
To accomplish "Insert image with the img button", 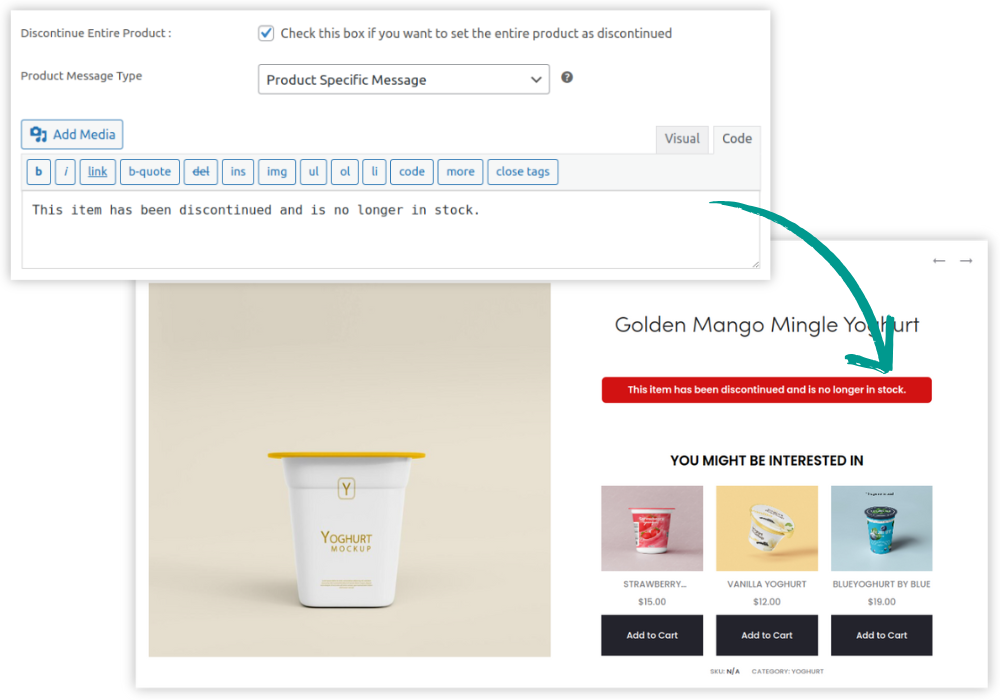I will click(277, 171).
